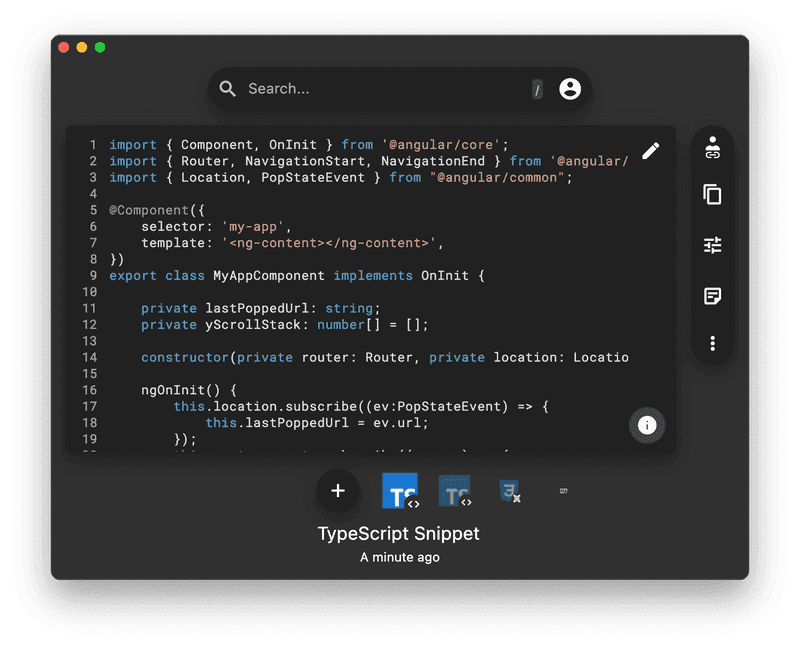The width and height of the screenshot is (800, 647).
Task: Open the notes annotation icon
Action: point(712,296)
